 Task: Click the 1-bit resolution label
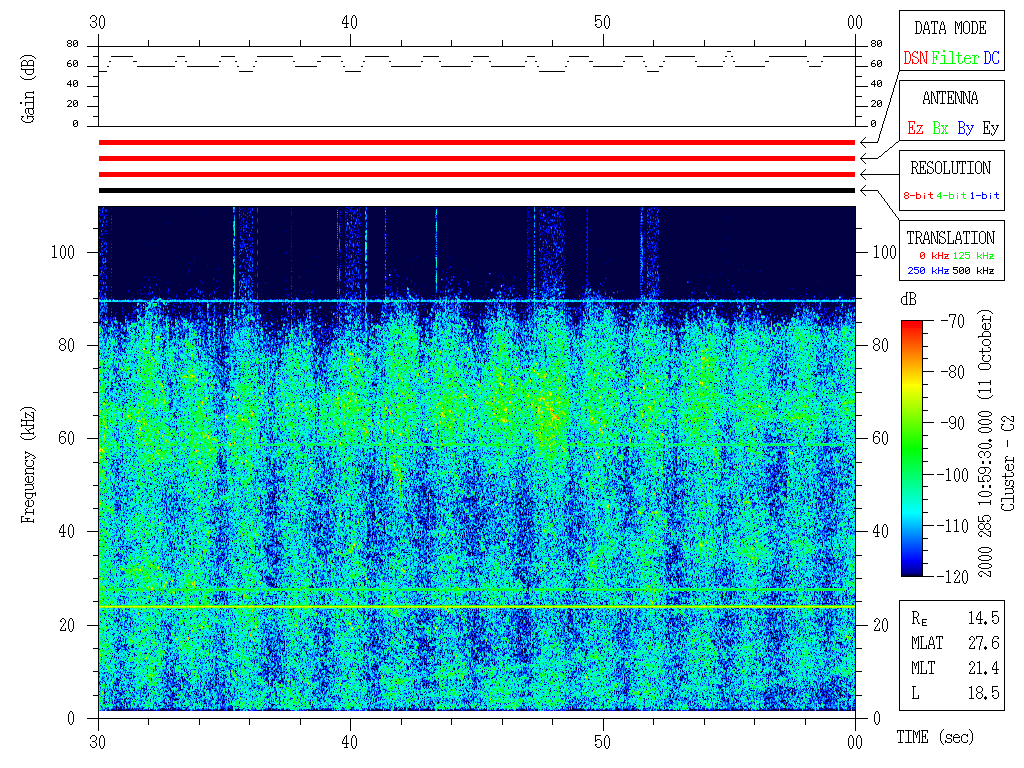985,196
